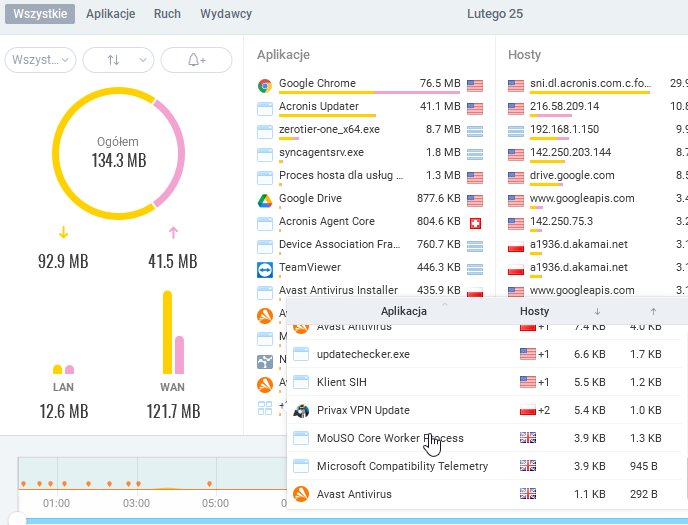Switch to the Ruch tab
The height and width of the screenshot is (525, 688).
coord(167,14)
